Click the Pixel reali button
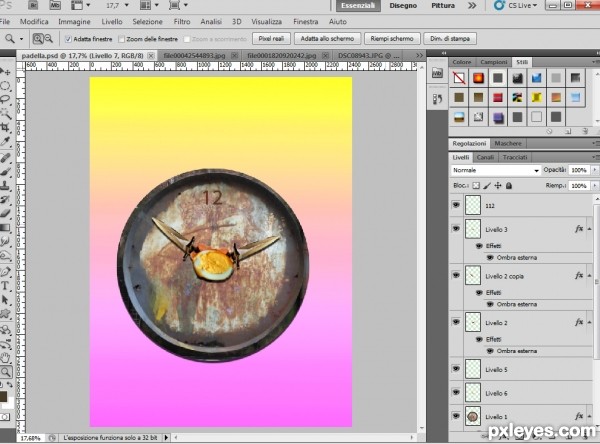Viewport: 600px width, 444px height. coord(271,39)
